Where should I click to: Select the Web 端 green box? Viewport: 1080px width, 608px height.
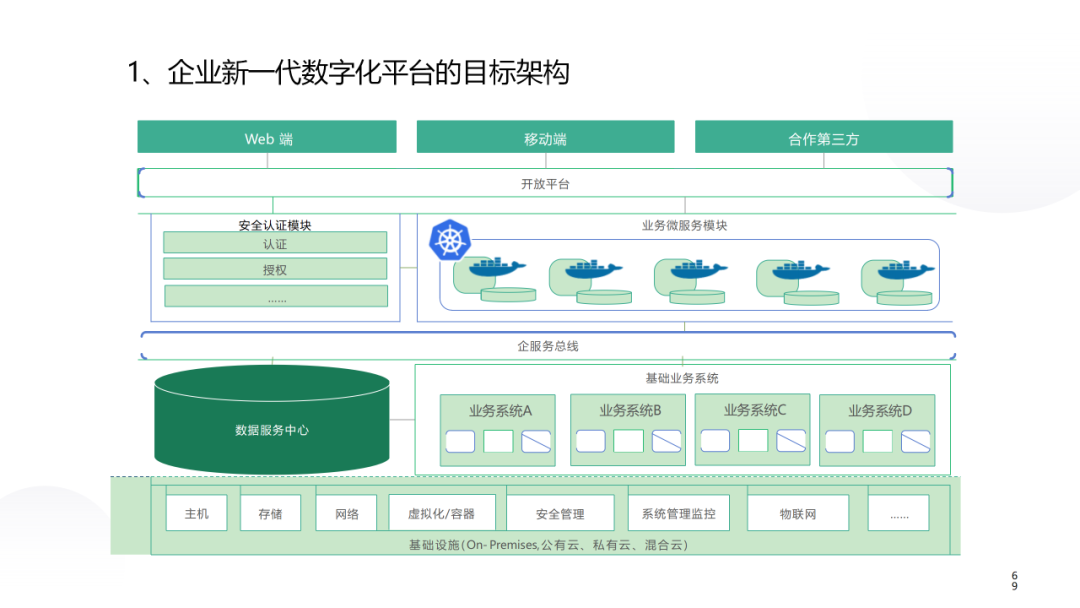267,137
